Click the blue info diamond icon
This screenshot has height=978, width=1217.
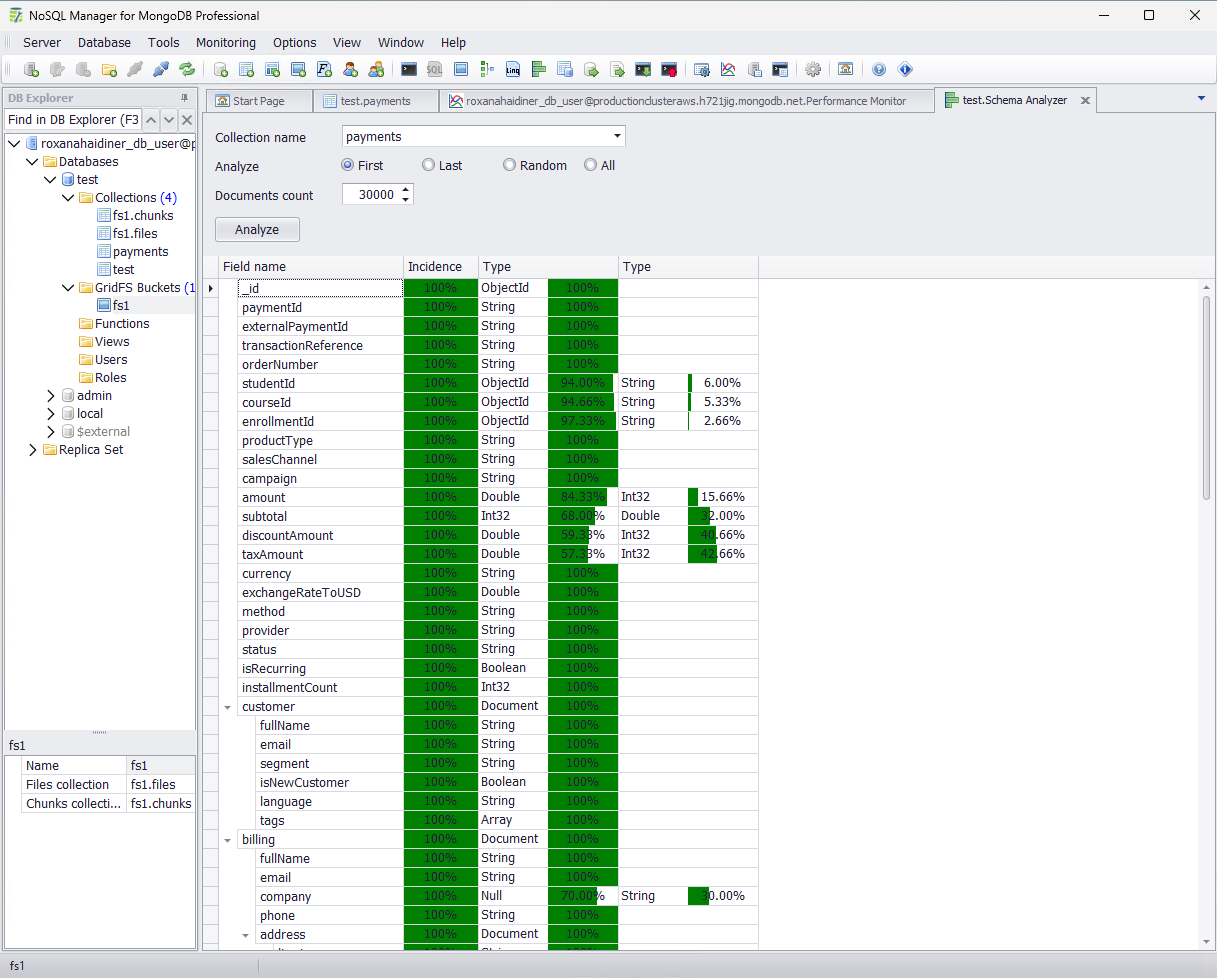[x=905, y=69]
